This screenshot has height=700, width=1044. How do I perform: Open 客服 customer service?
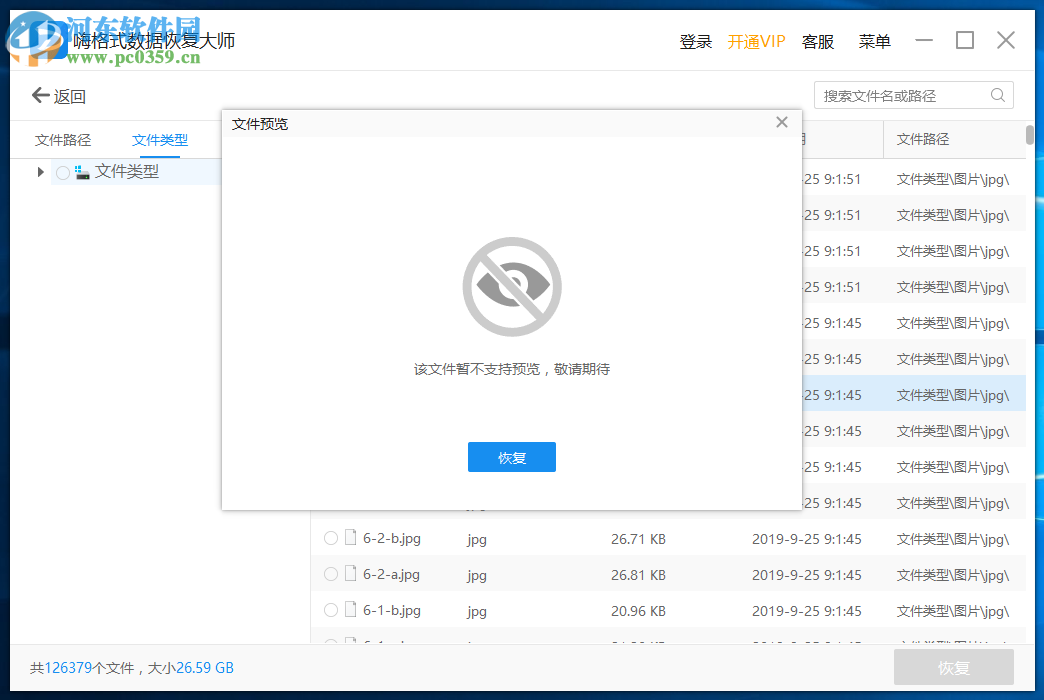(x=817, y=41)
